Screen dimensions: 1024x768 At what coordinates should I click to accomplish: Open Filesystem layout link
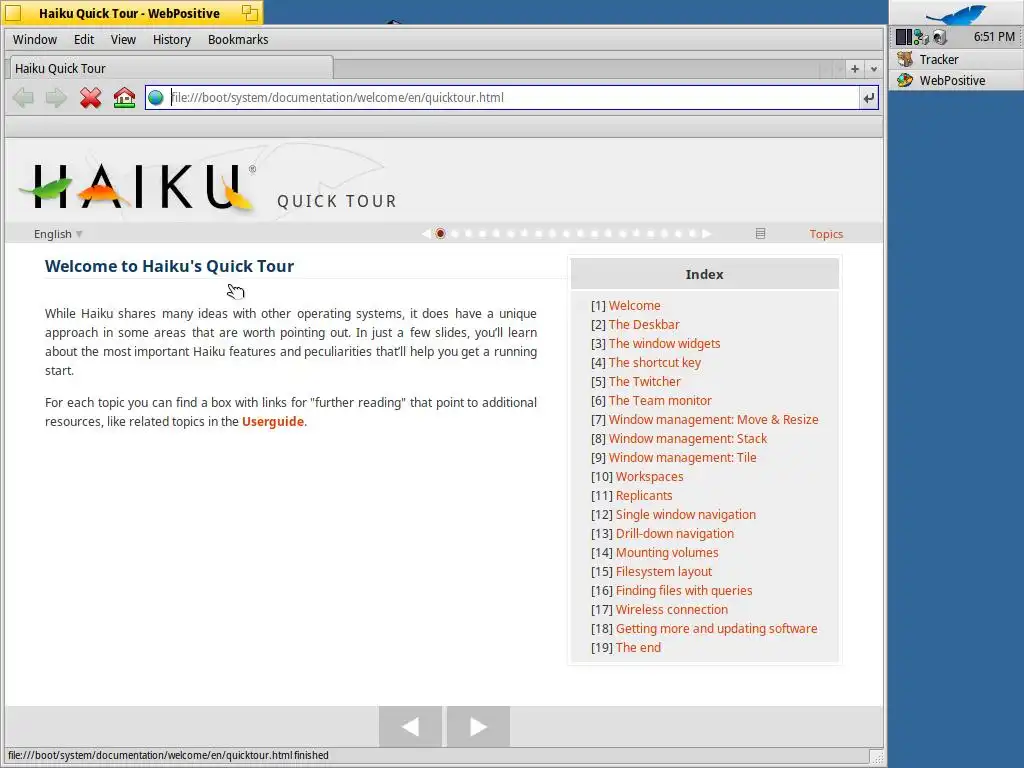coord(664,571)
